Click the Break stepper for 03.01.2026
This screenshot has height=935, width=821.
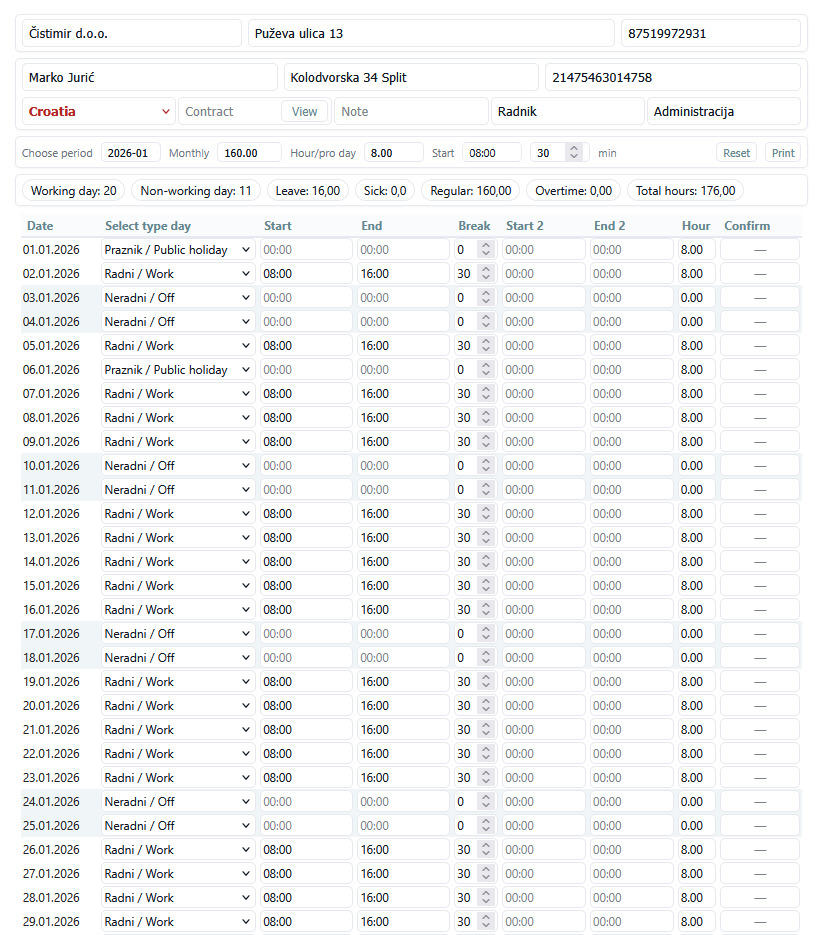click(486, 298)
